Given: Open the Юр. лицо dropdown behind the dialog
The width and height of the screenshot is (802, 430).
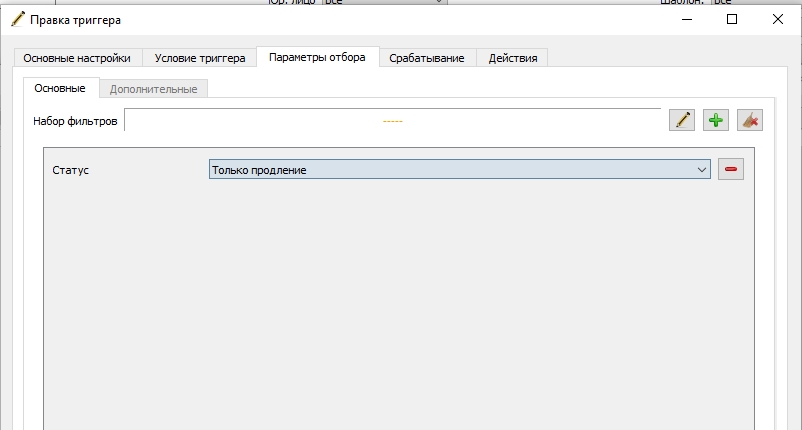Looking at the screenshot, I should pos(385,2).
